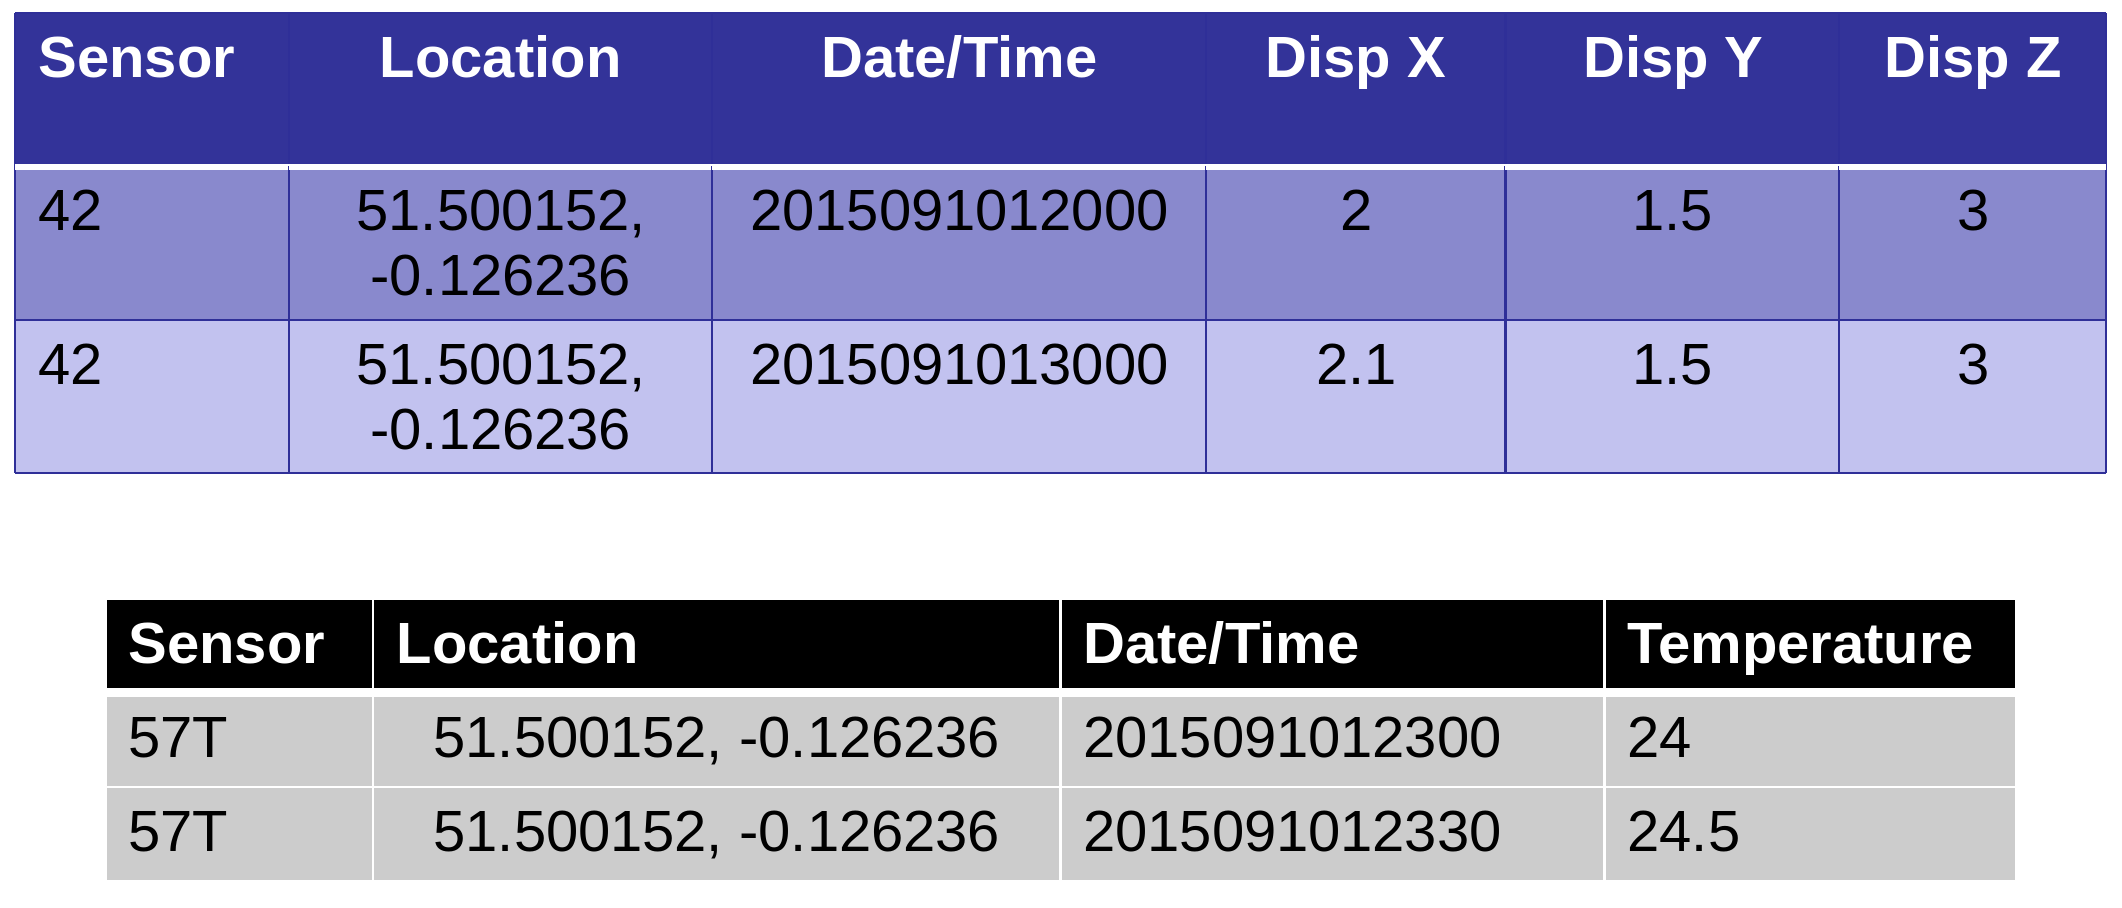
Task: Click the Disp Y column header
Action: tap(1672, 58)
